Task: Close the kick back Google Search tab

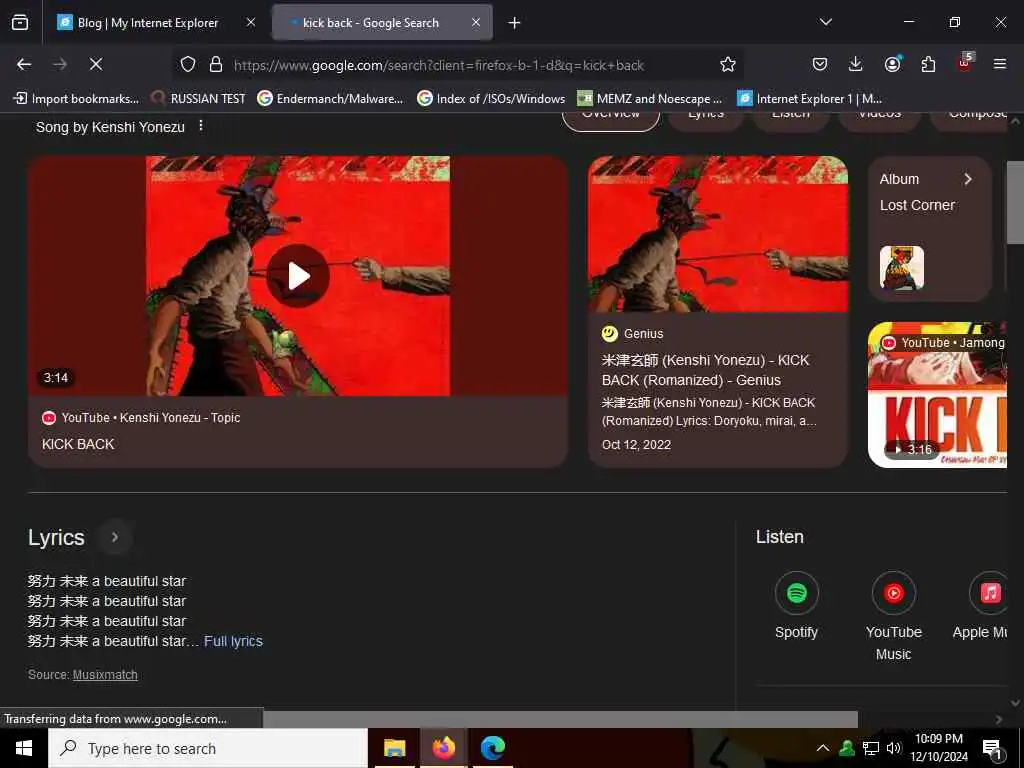Action: tap(476, 23)
